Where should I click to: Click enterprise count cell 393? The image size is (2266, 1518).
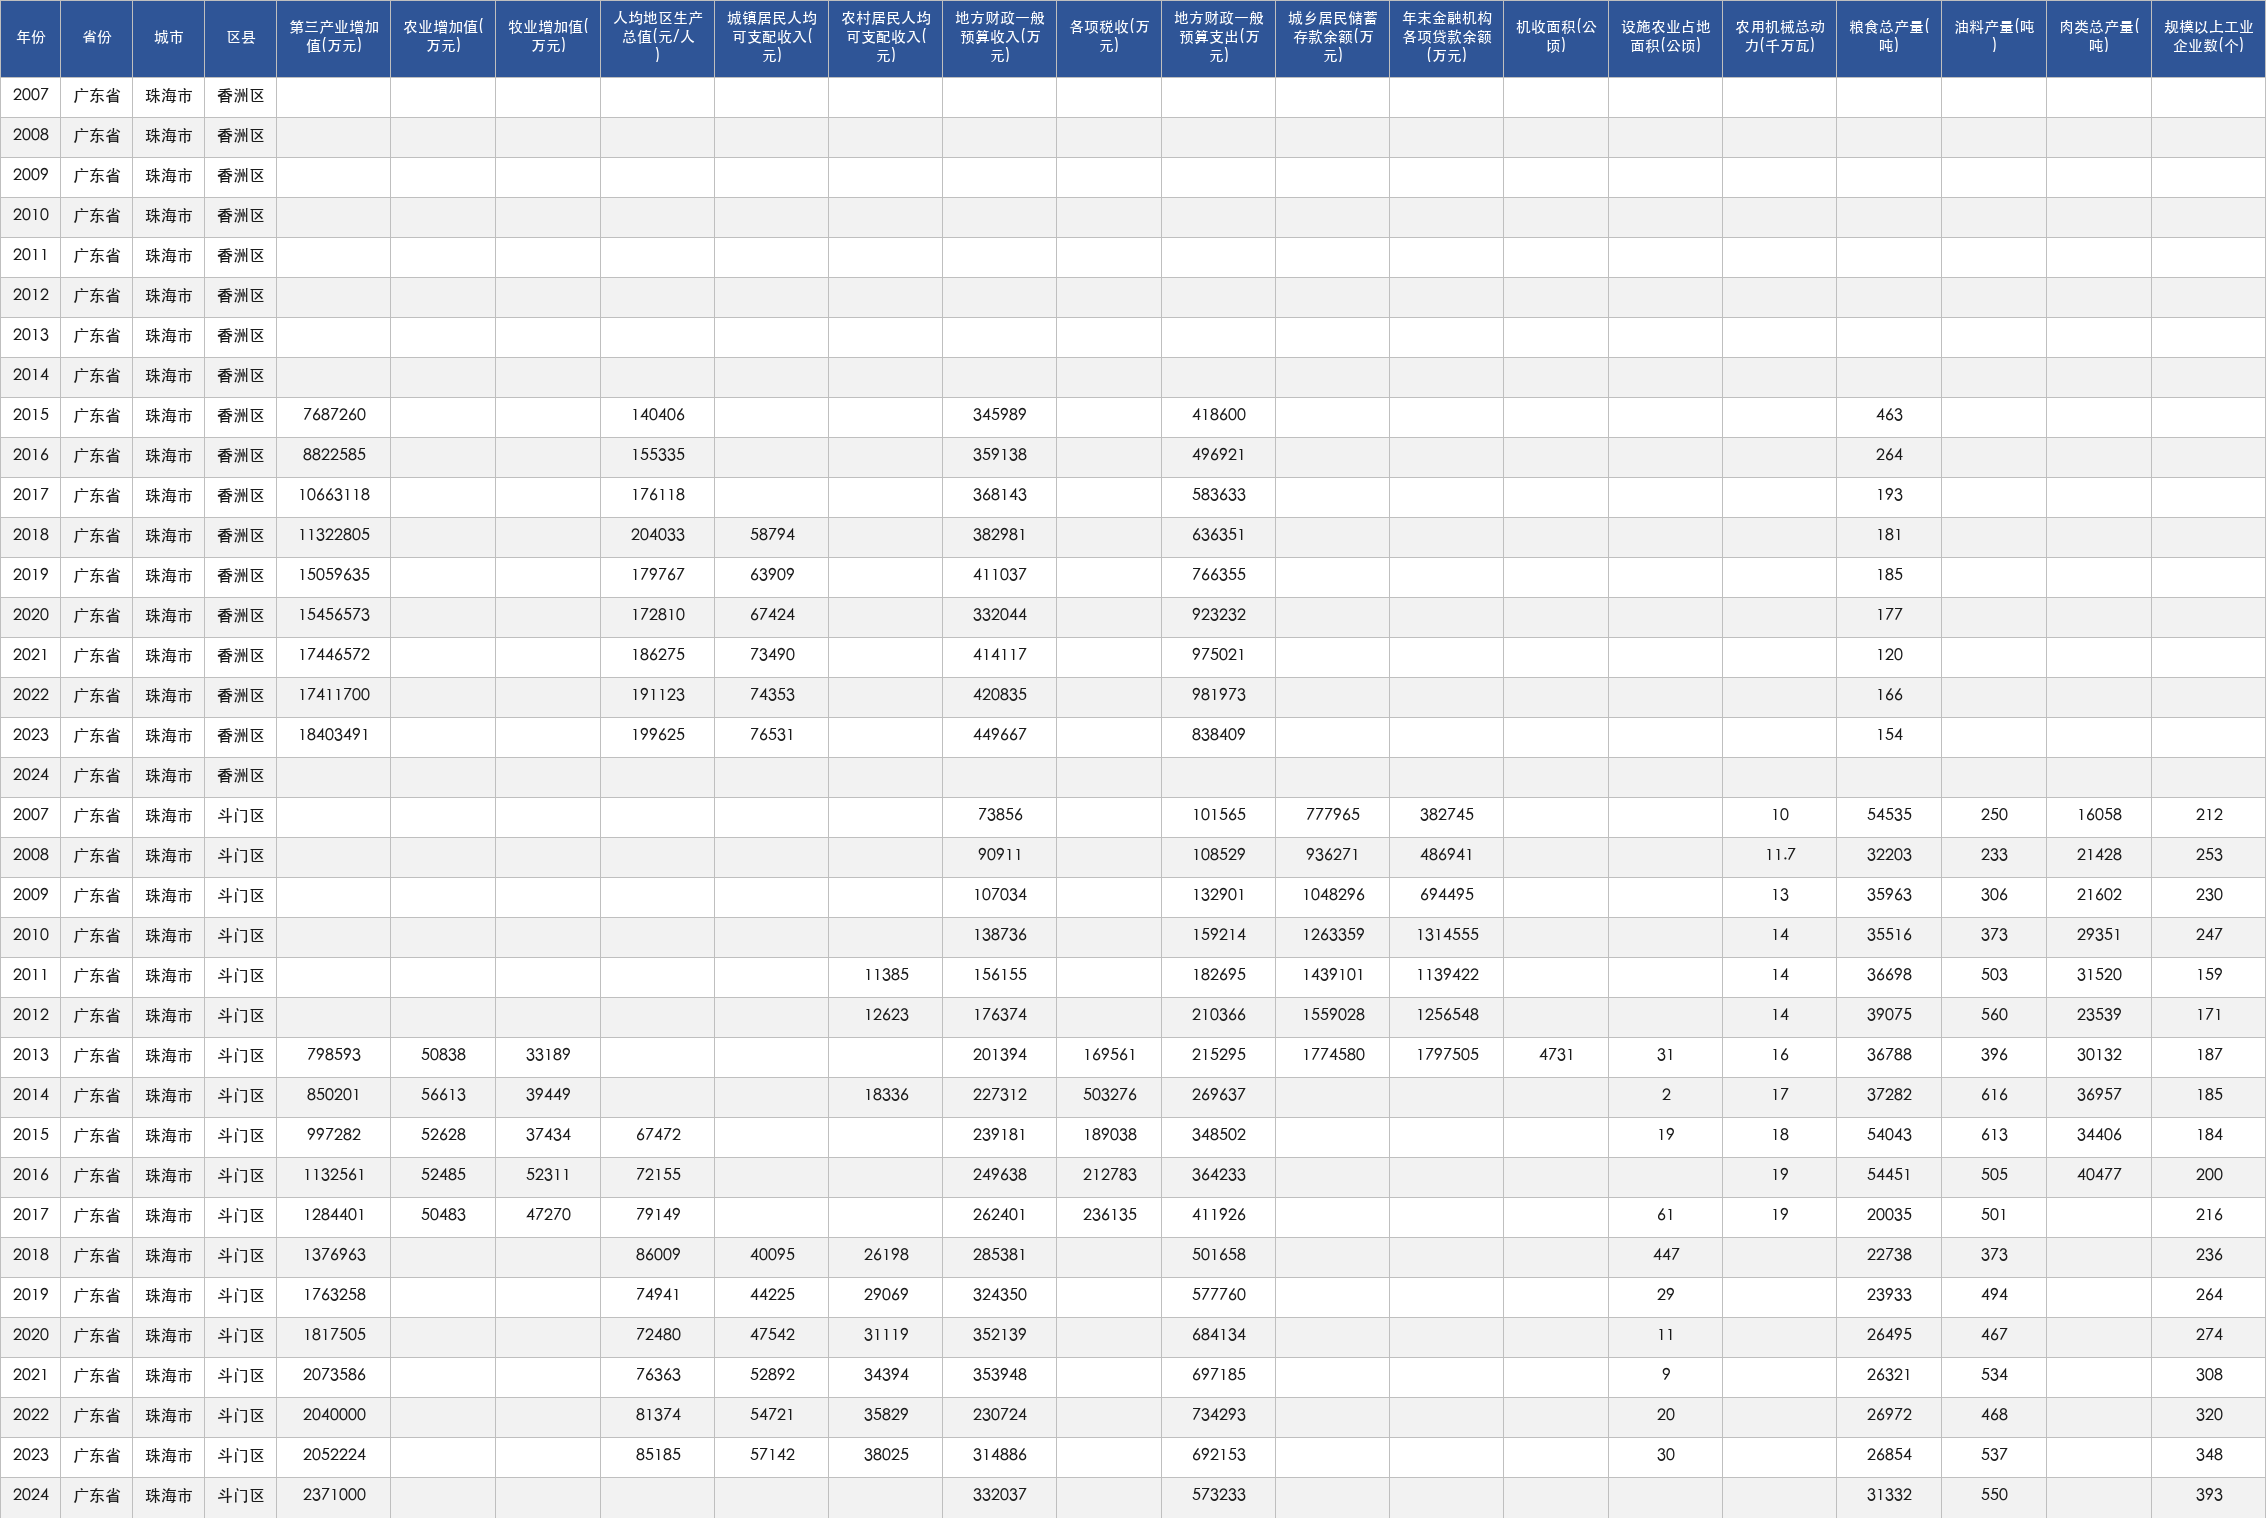click(x=2208, y=1496)
